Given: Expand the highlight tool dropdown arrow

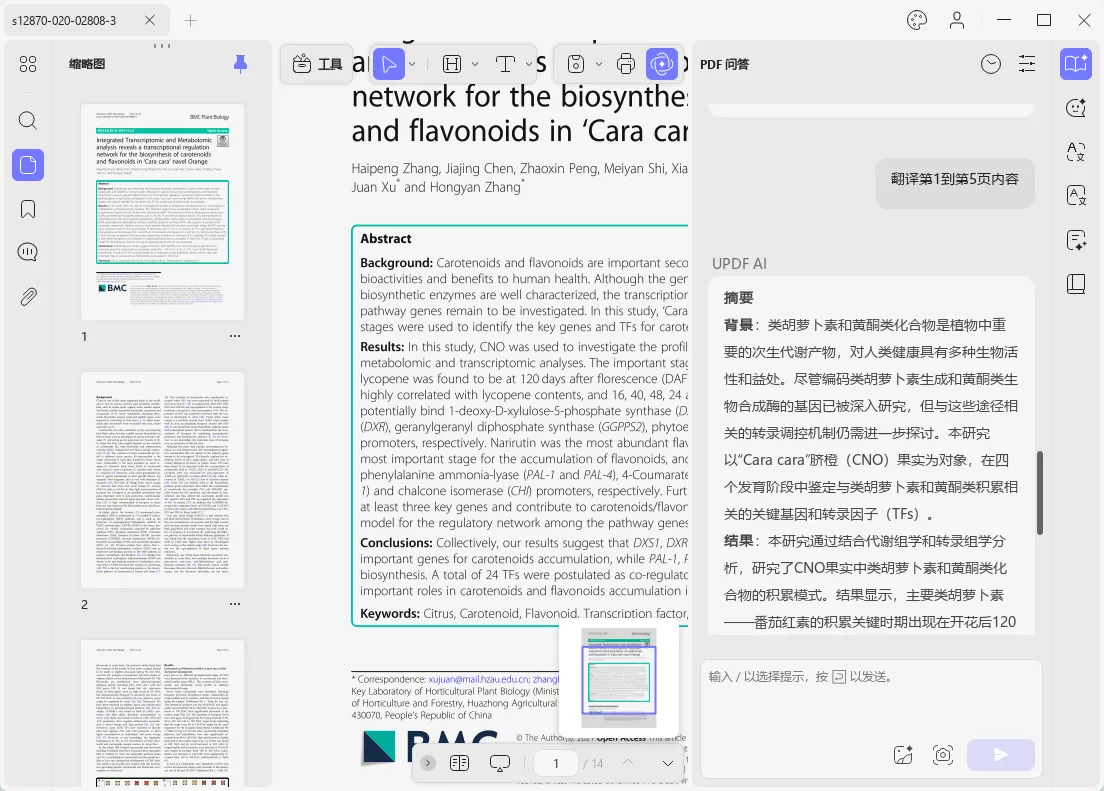Looking at the screenshot, I should pos(475,64).
